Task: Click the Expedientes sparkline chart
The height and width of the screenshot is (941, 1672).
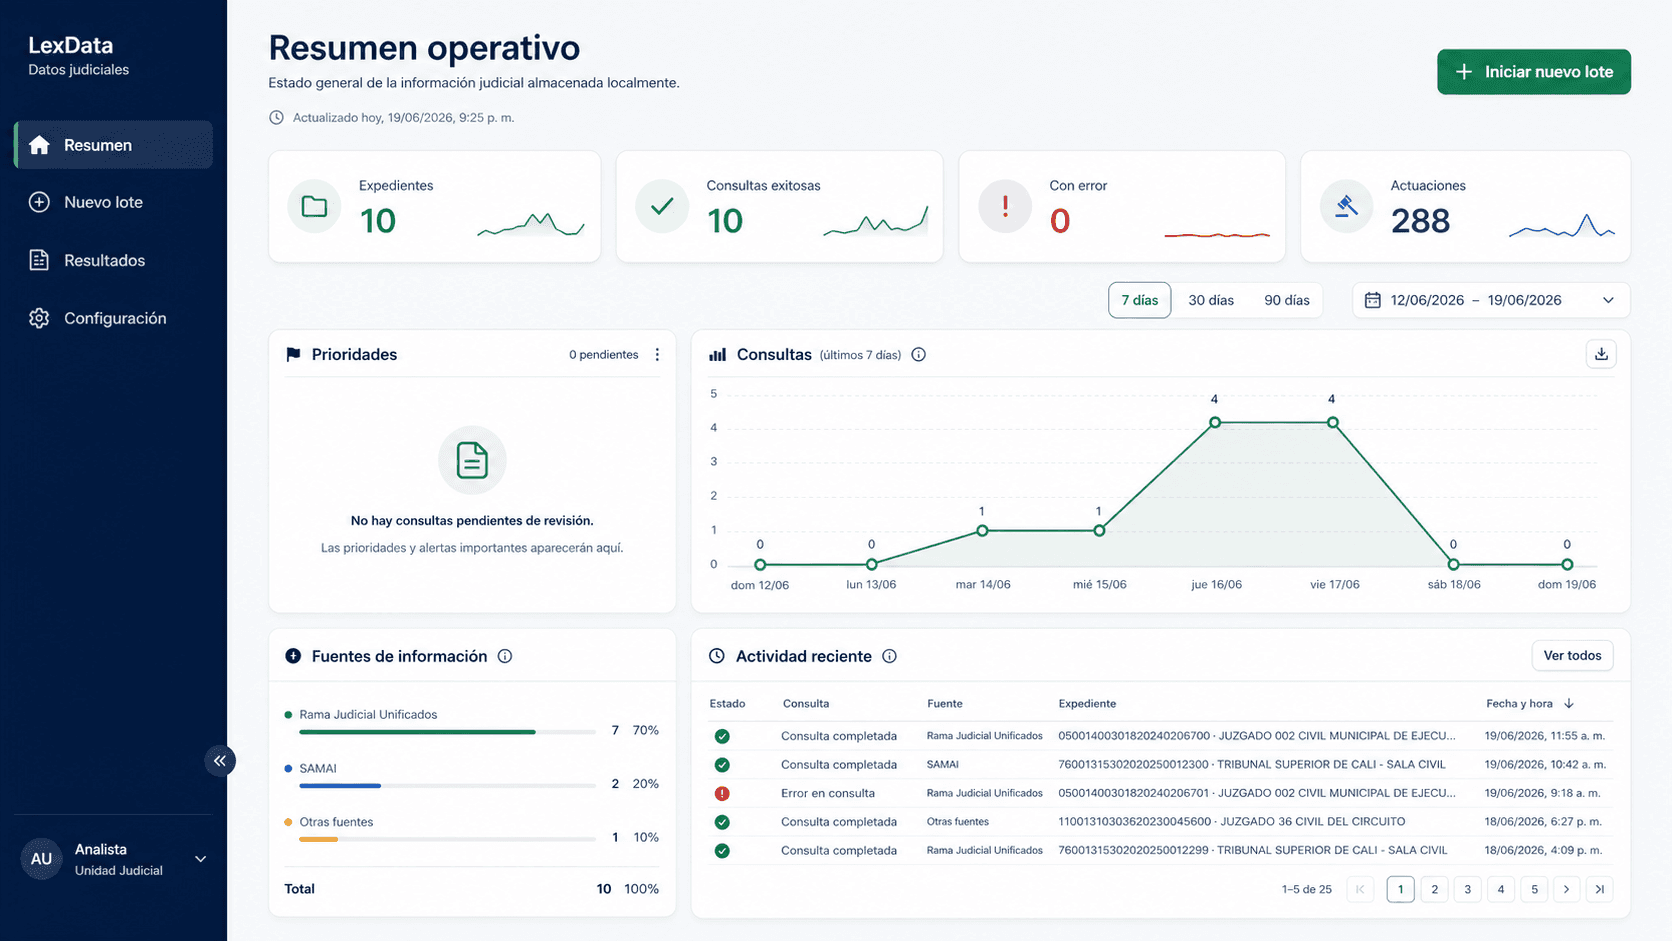Action: 531,224
